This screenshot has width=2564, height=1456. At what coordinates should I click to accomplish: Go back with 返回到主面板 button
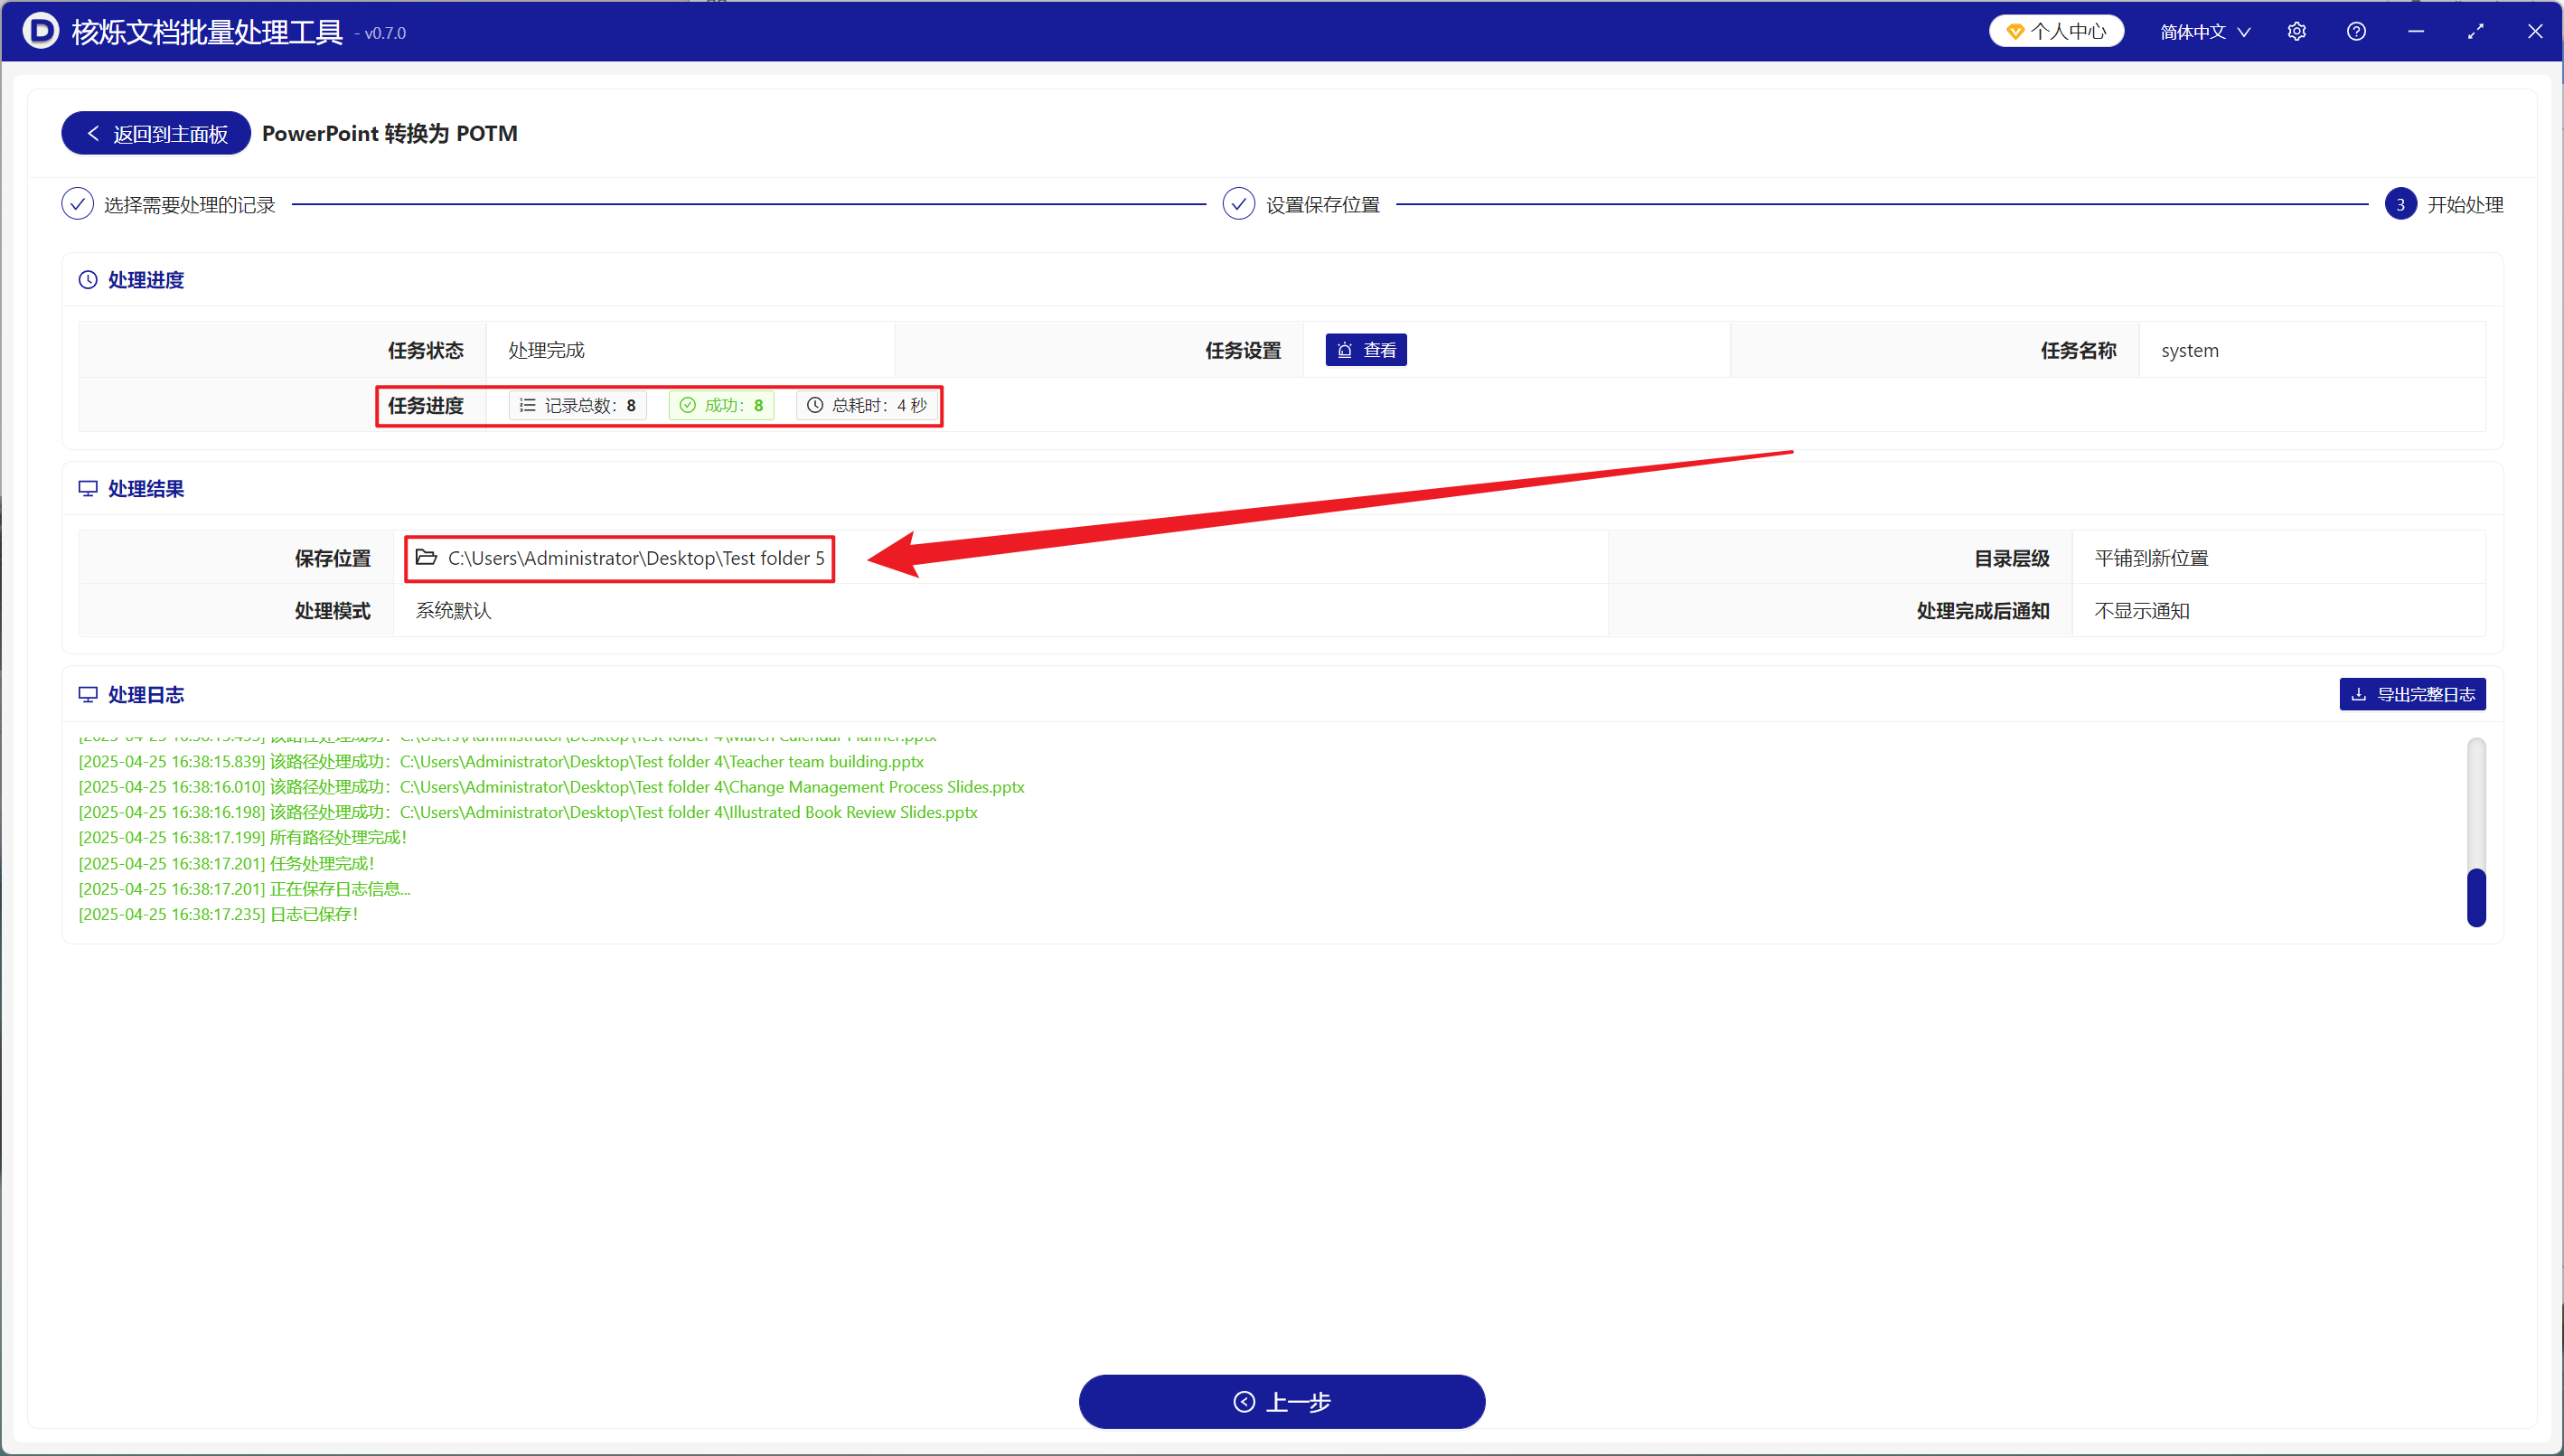156,133
